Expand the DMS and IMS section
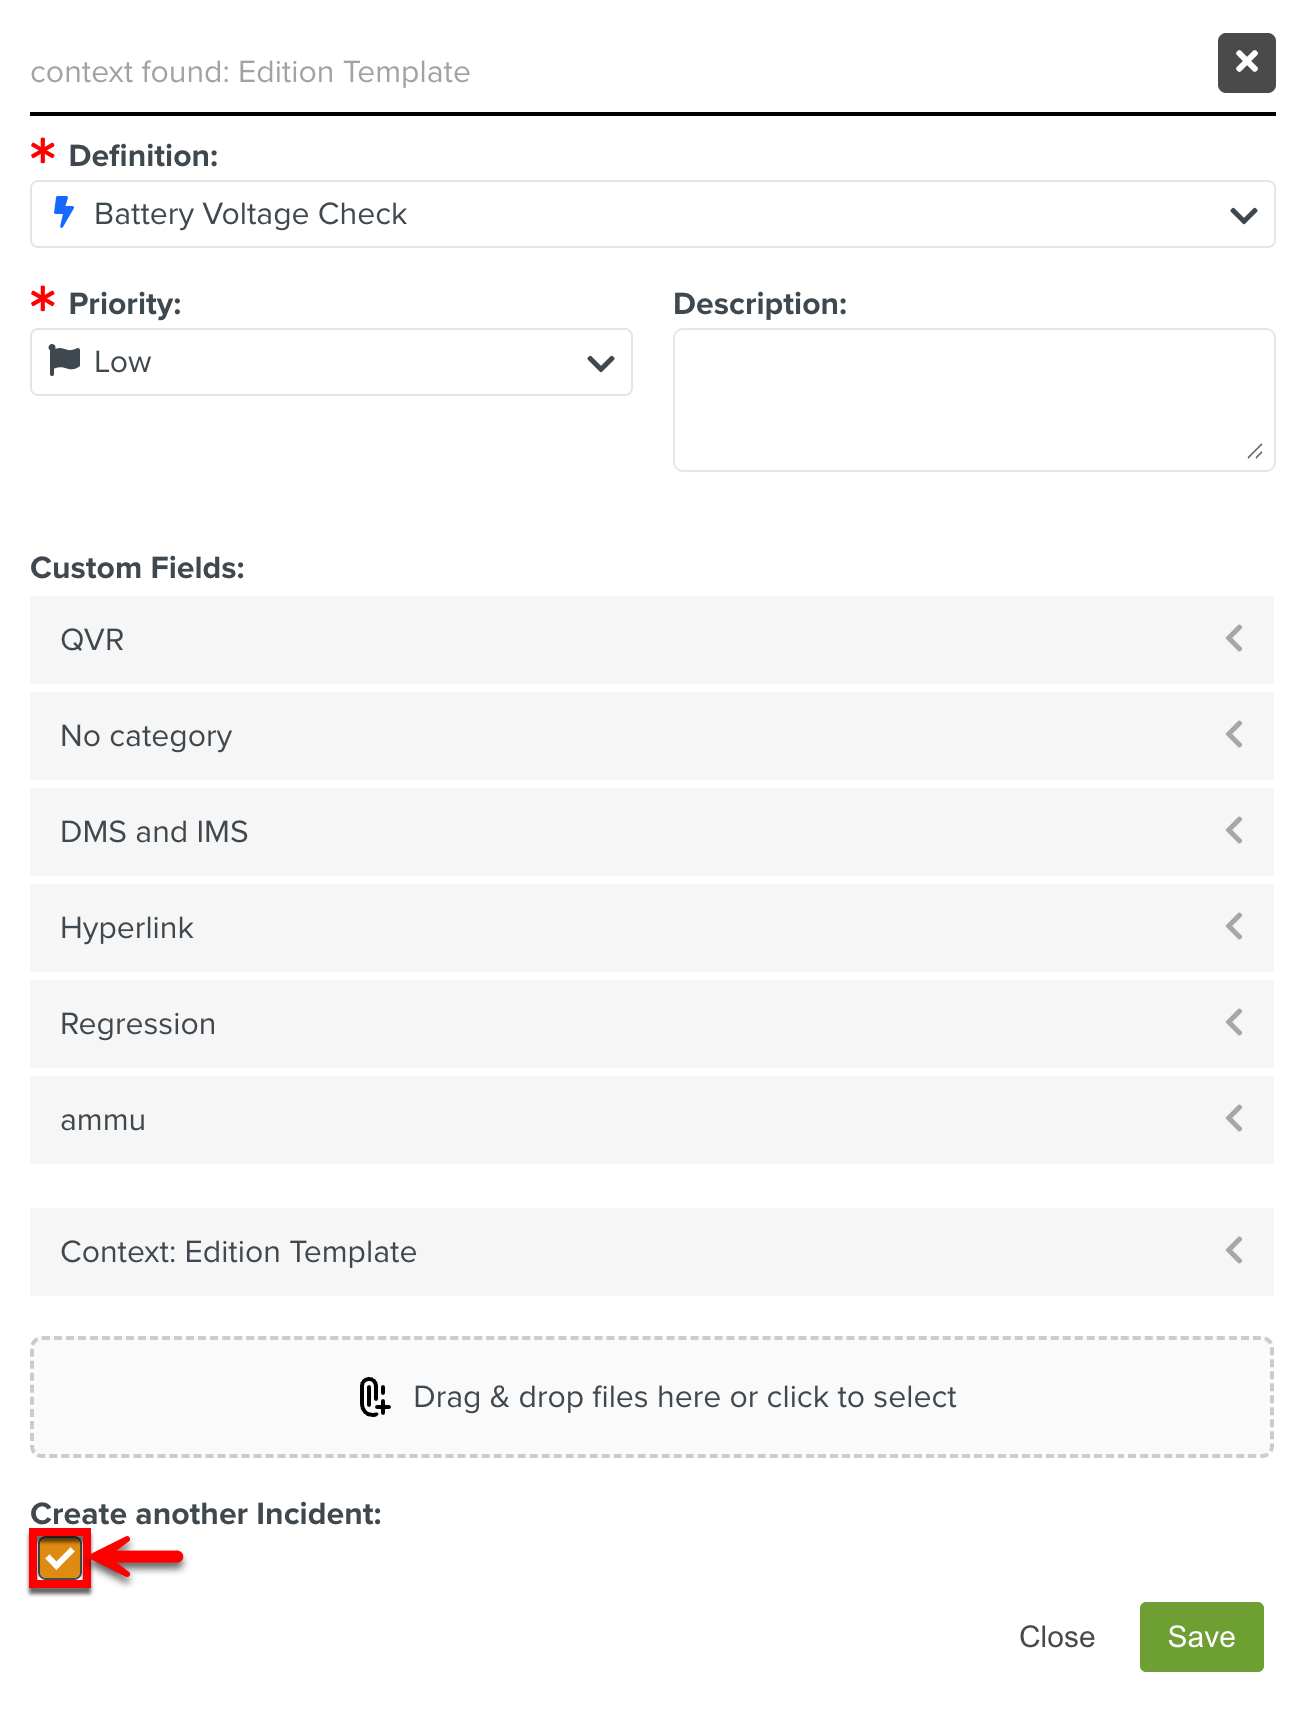The image size is (1292, 1726). 1235,831
